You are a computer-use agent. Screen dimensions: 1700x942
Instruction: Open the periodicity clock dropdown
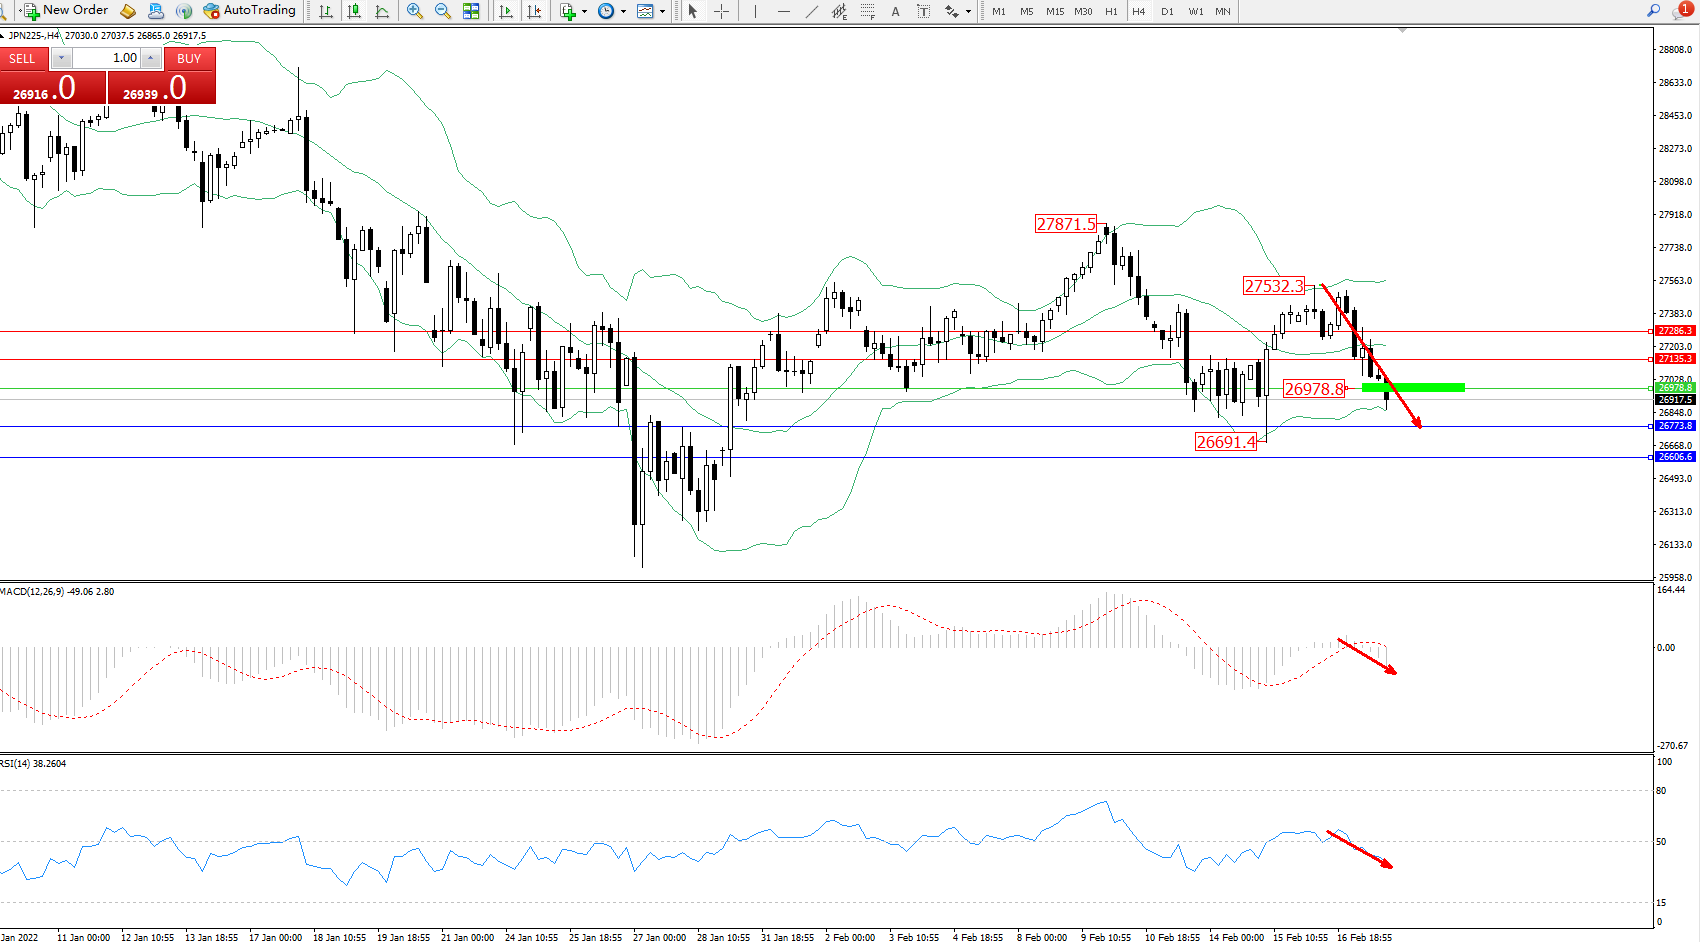(623, 12)
